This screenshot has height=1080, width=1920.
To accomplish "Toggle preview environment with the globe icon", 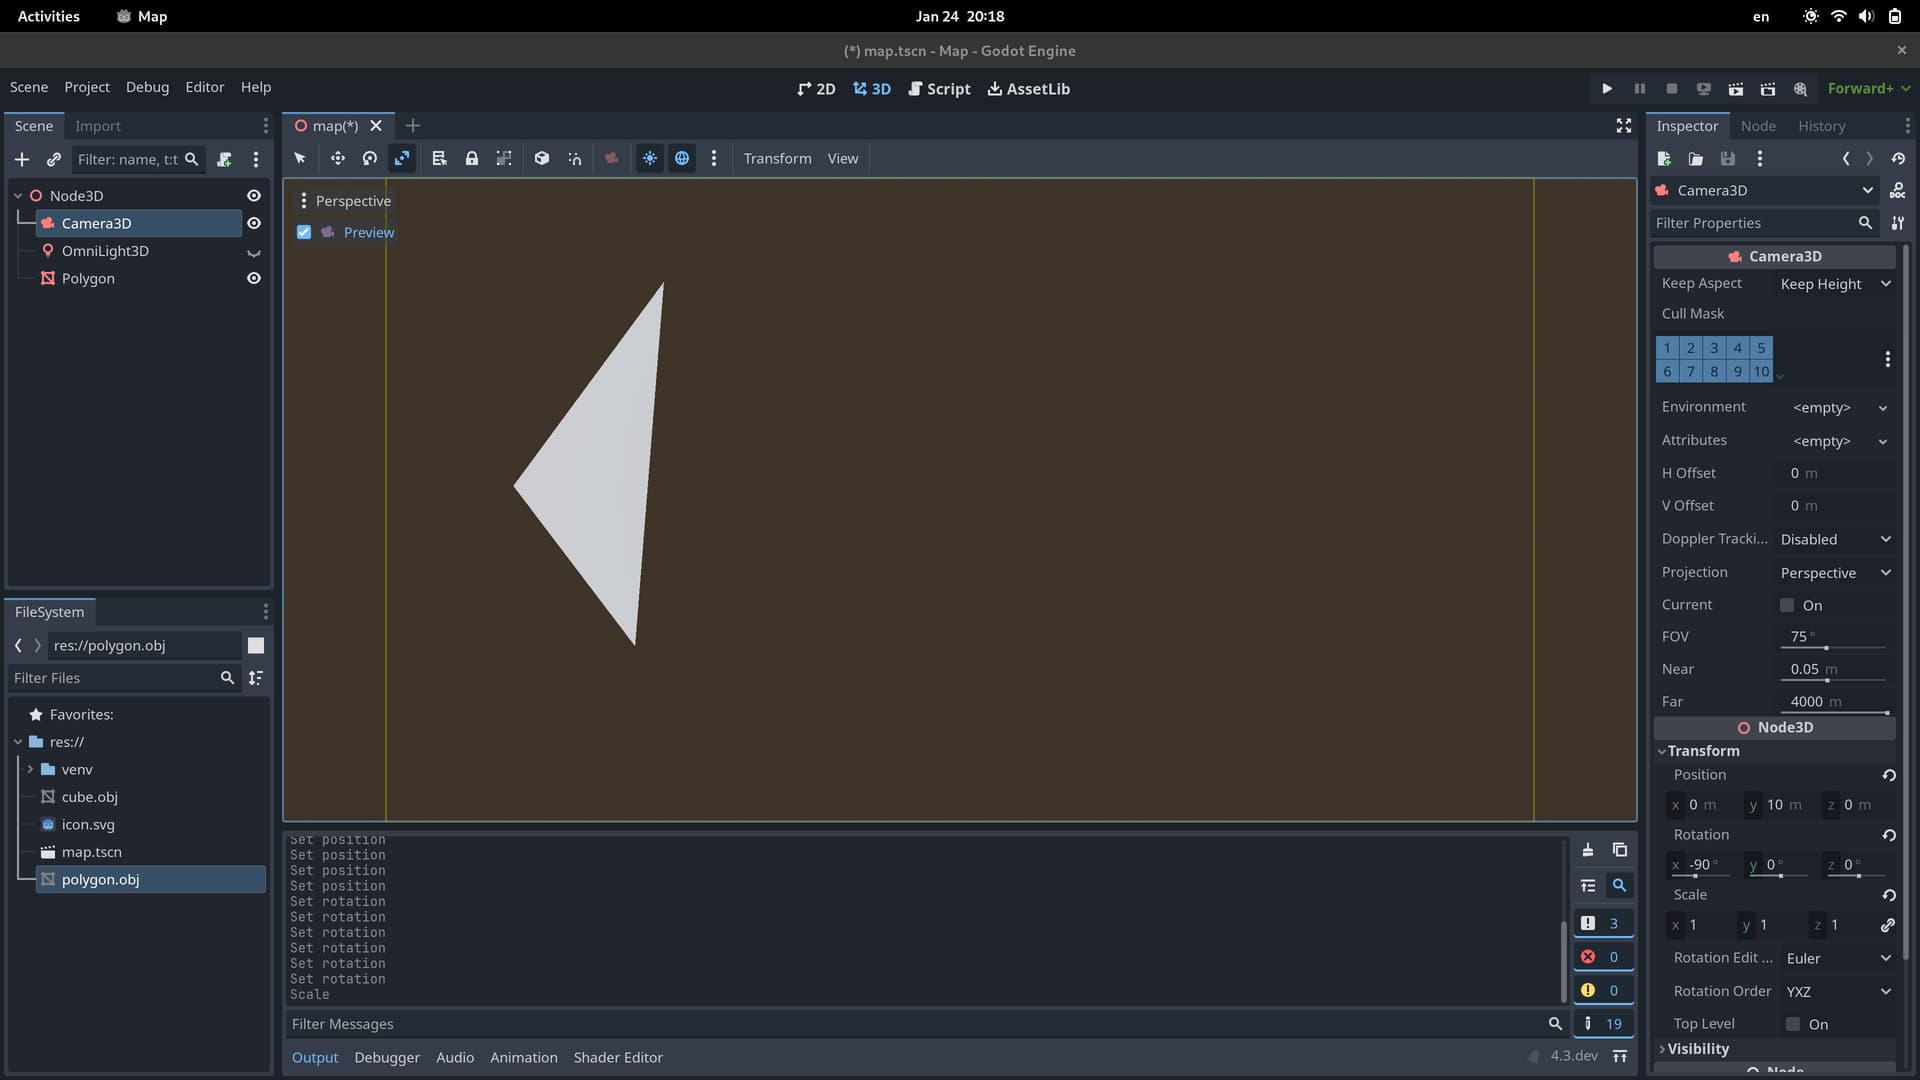I will (x=682, y=158).
